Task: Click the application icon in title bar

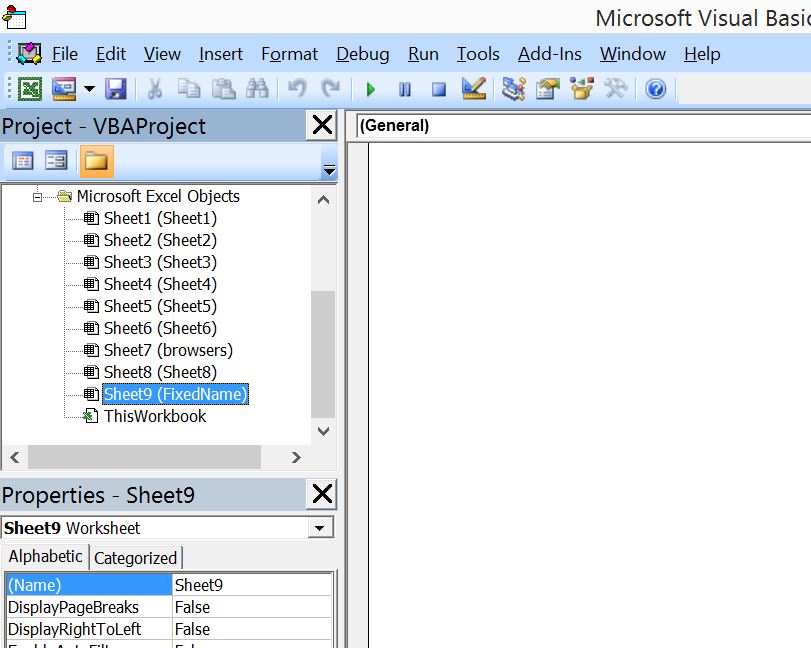Action: click(14, 16)
